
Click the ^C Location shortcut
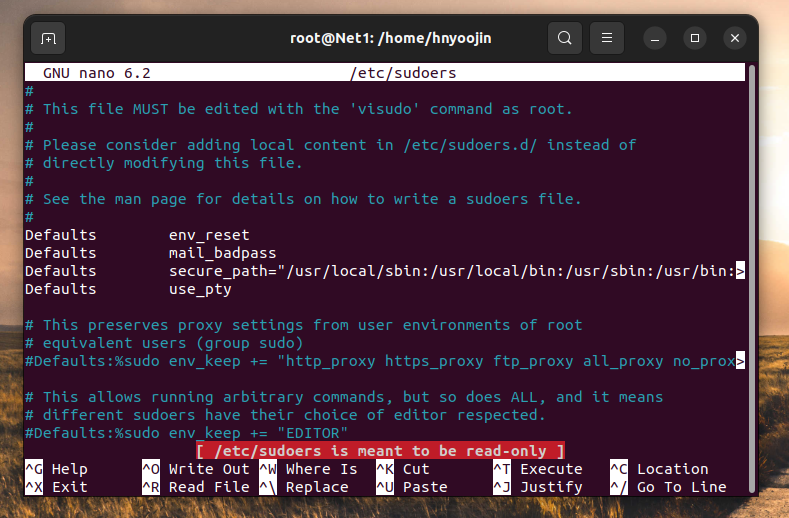point(659,469)
